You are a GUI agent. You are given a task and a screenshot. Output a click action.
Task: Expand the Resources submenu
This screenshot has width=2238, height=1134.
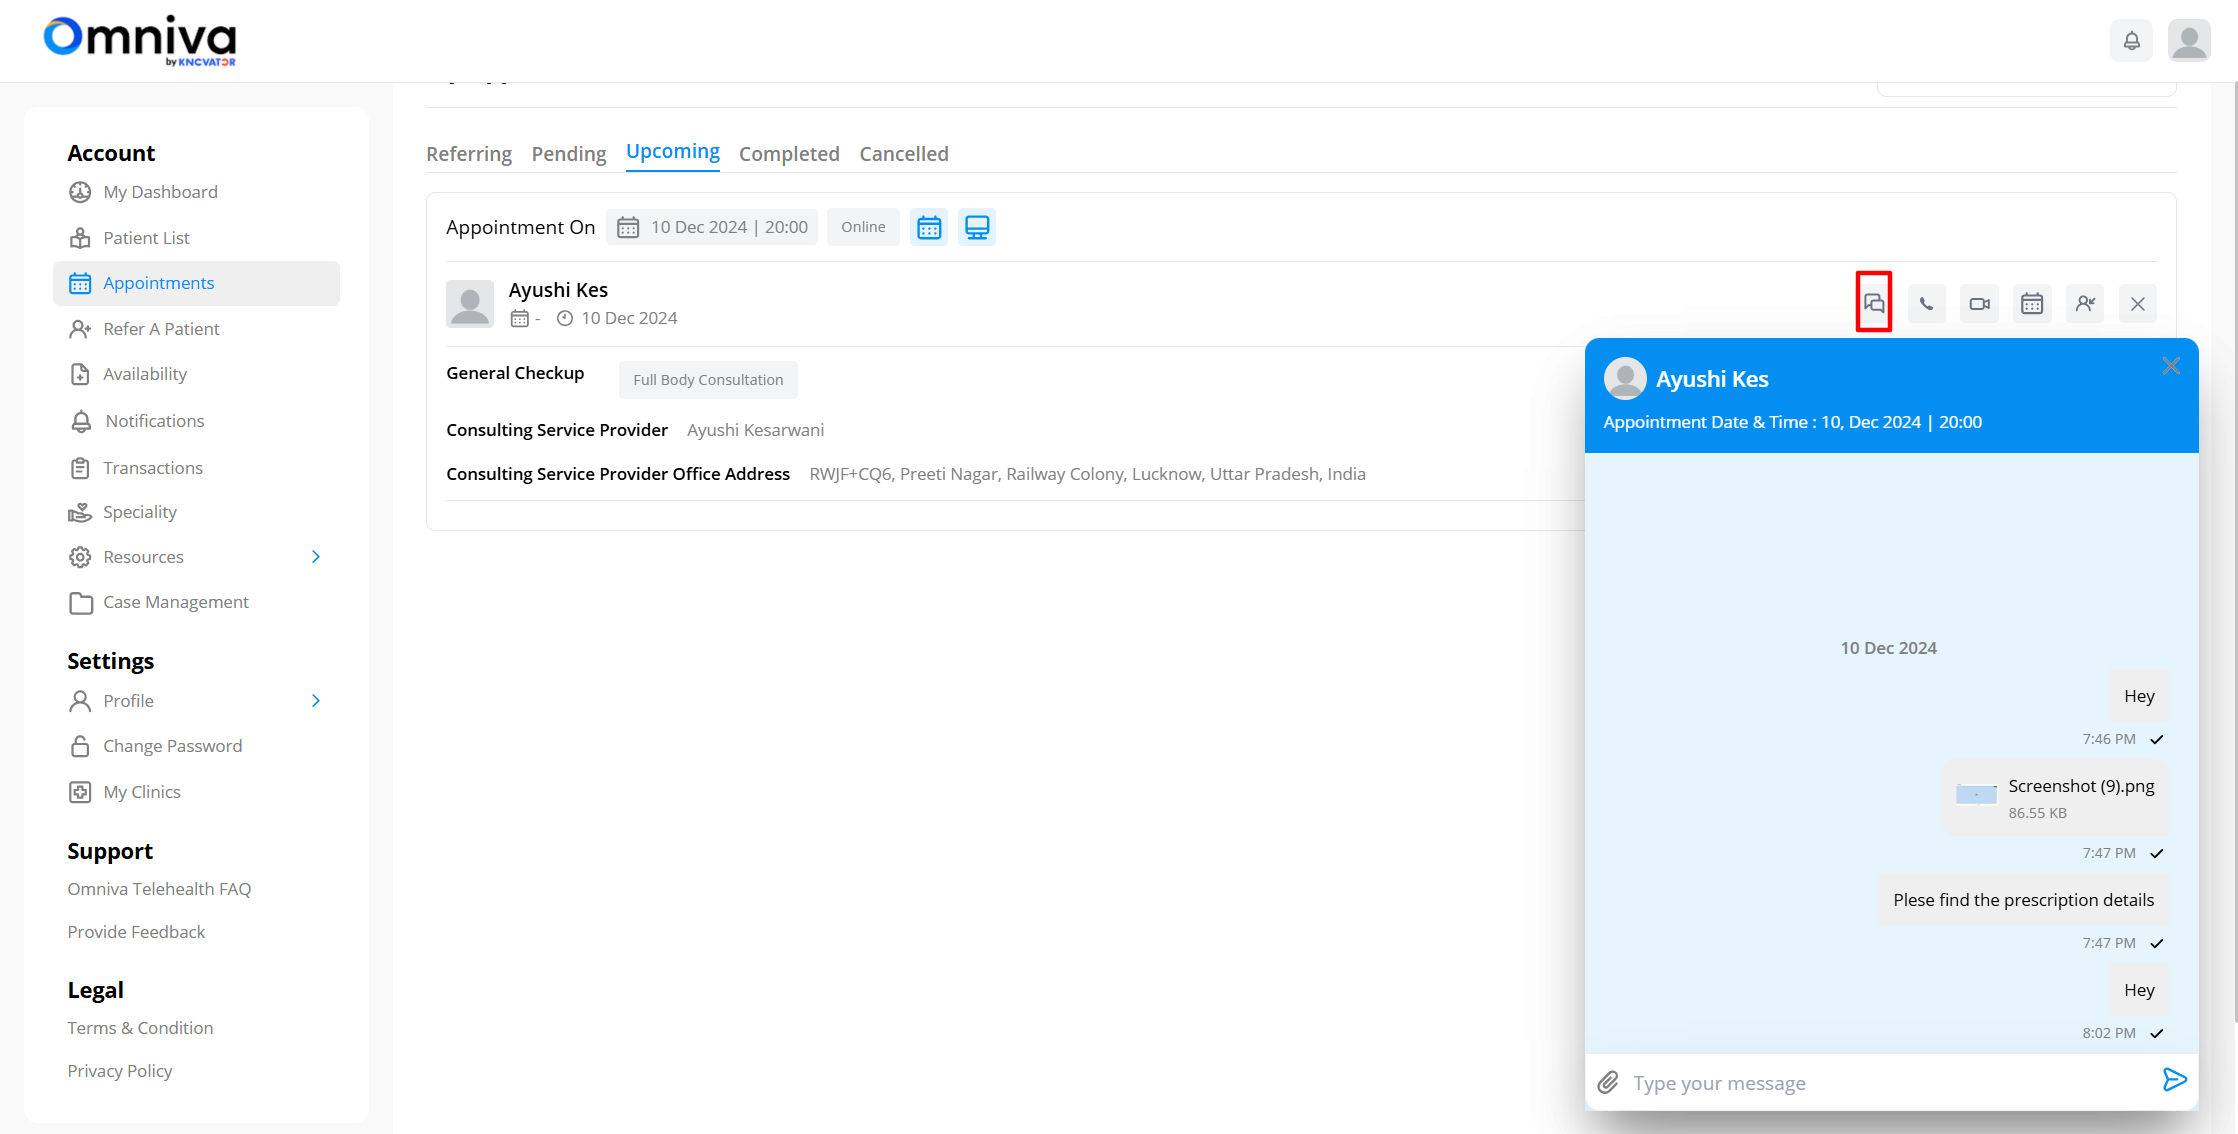click(316, 557)
